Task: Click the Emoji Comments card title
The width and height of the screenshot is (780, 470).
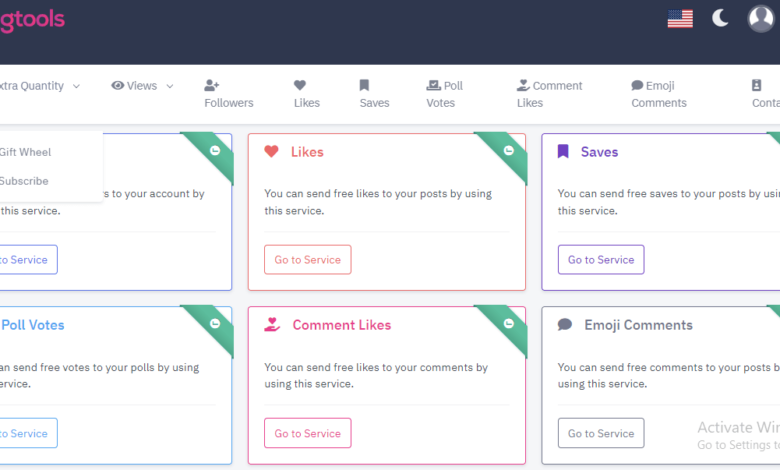Action: pyautogui.click(x=638, y=325)
